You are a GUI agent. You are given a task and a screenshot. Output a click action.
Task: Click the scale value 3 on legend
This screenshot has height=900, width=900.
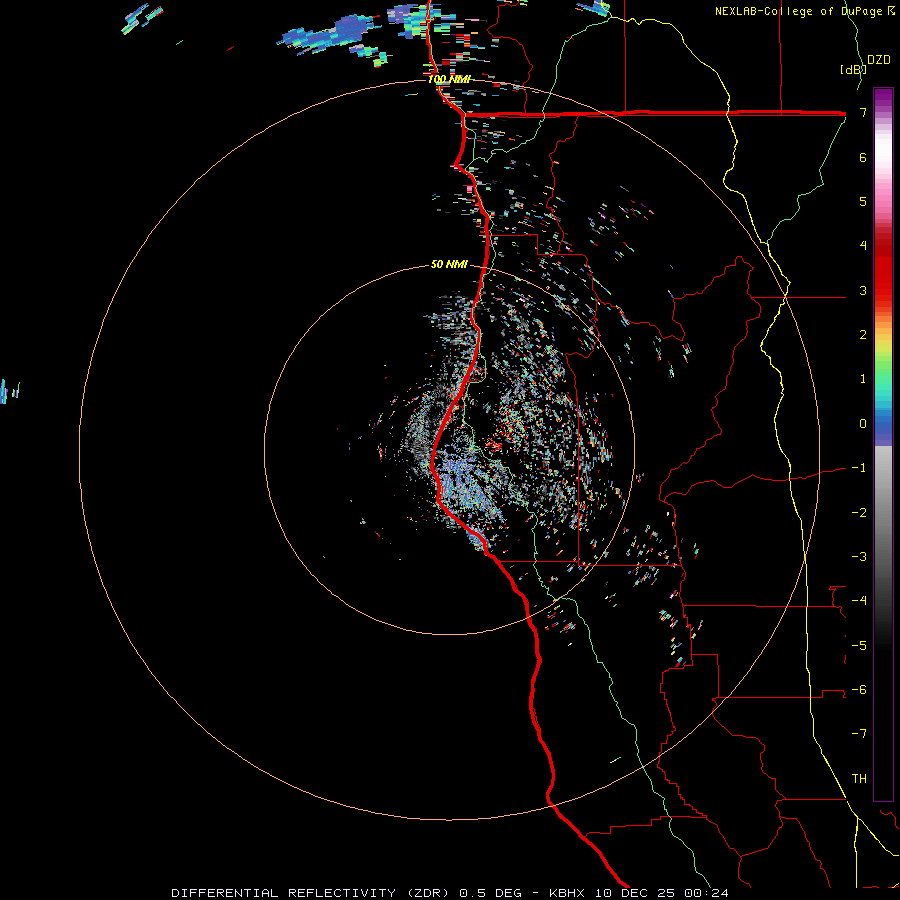point(863,291)
